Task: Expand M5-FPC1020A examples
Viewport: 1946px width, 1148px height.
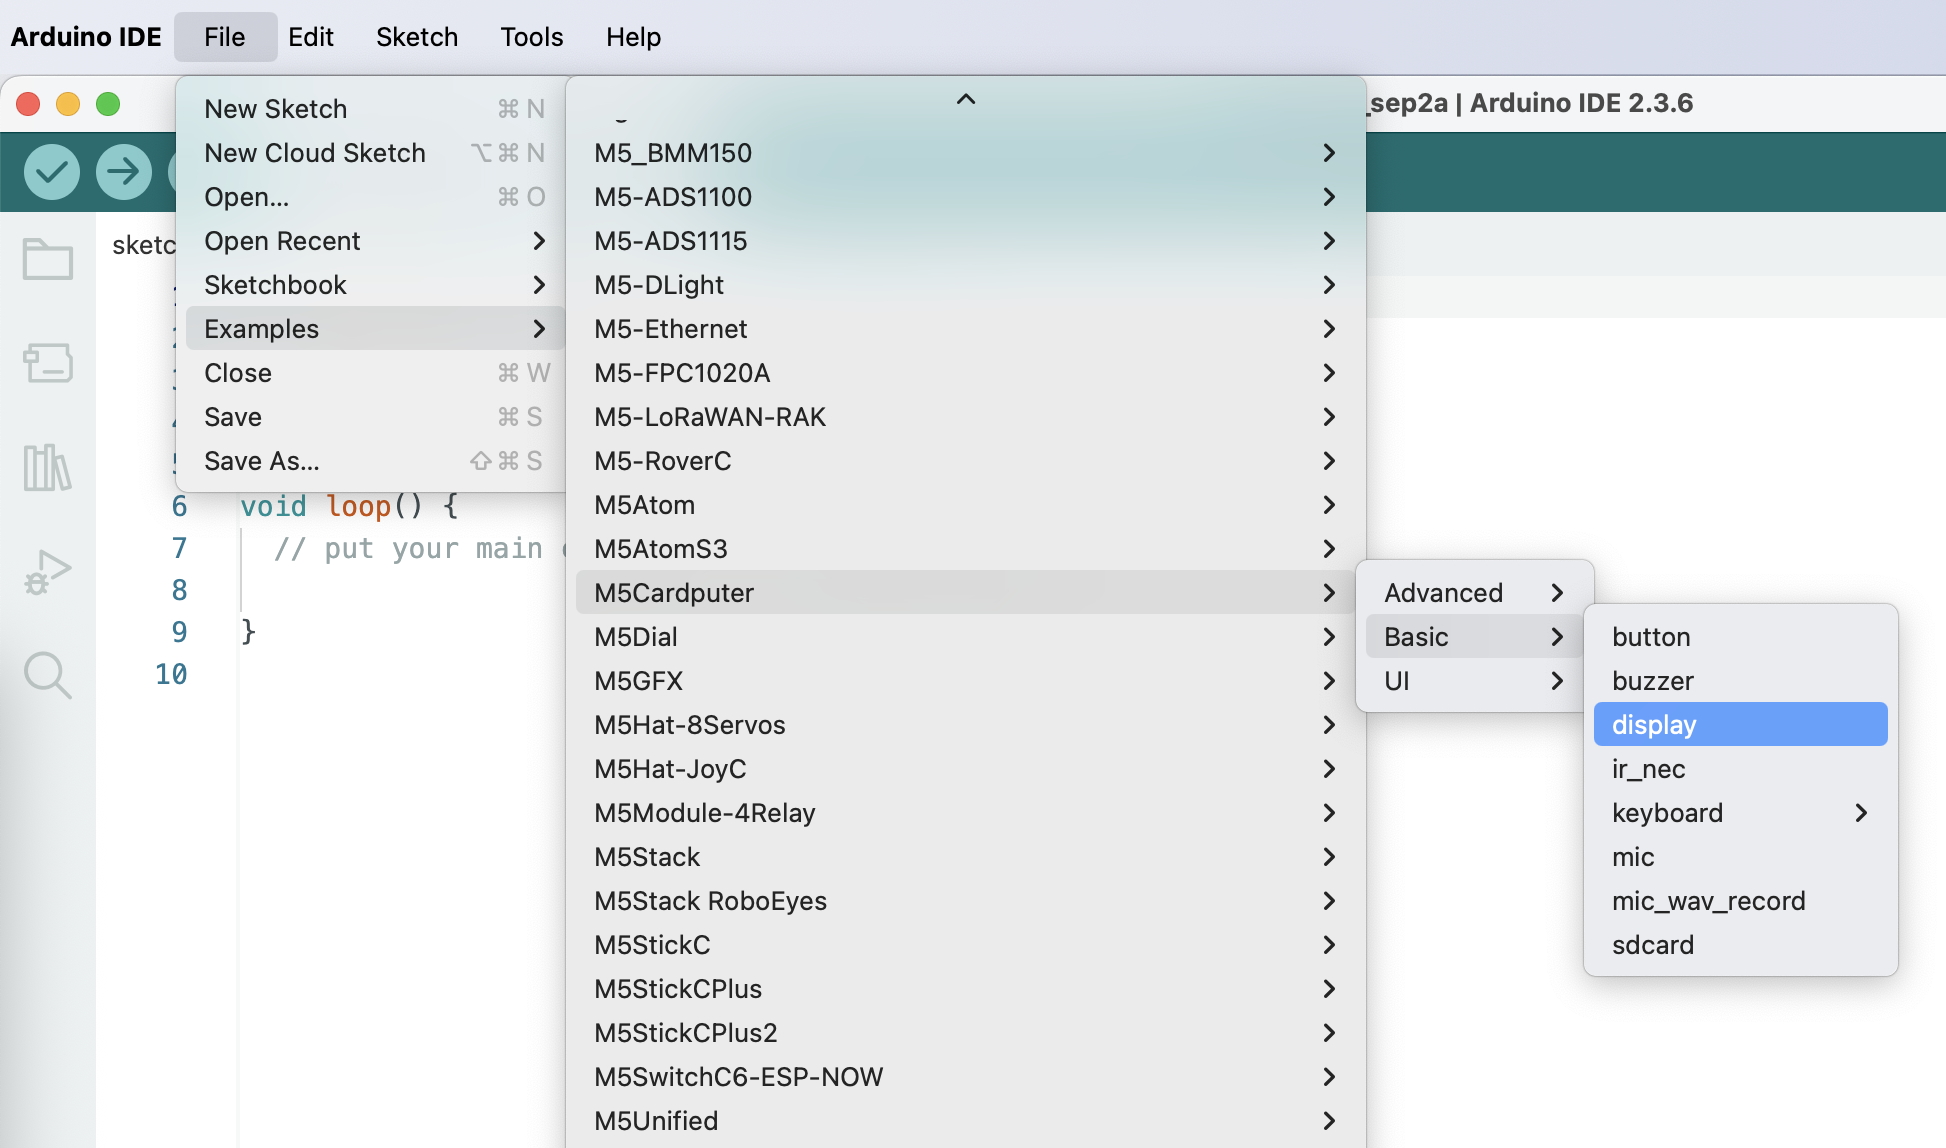Action: point(965,373)
